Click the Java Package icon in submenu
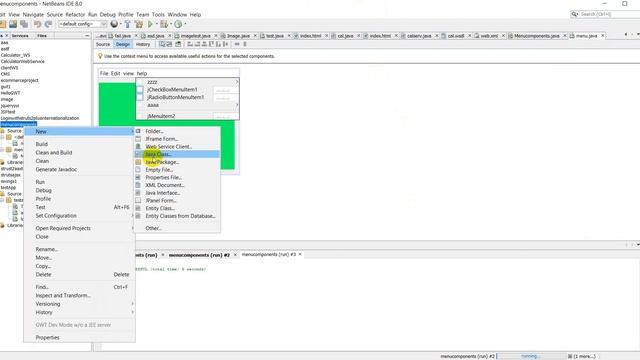Screen dimensions: 640x360 click(x=138, y=162)
